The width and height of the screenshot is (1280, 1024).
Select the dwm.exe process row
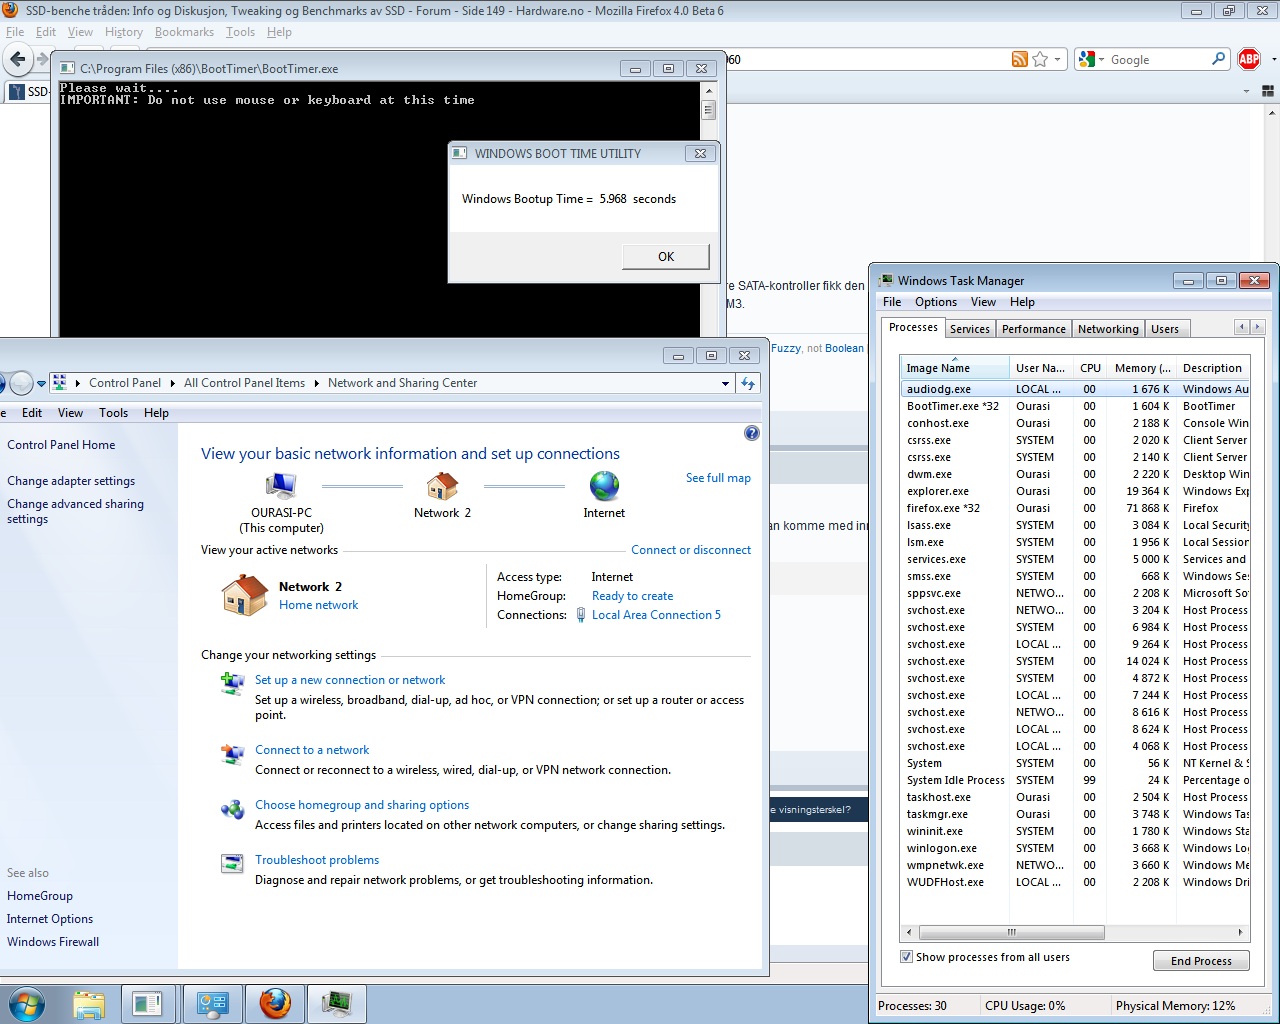pyautogui.click(x=1075, y=474)
